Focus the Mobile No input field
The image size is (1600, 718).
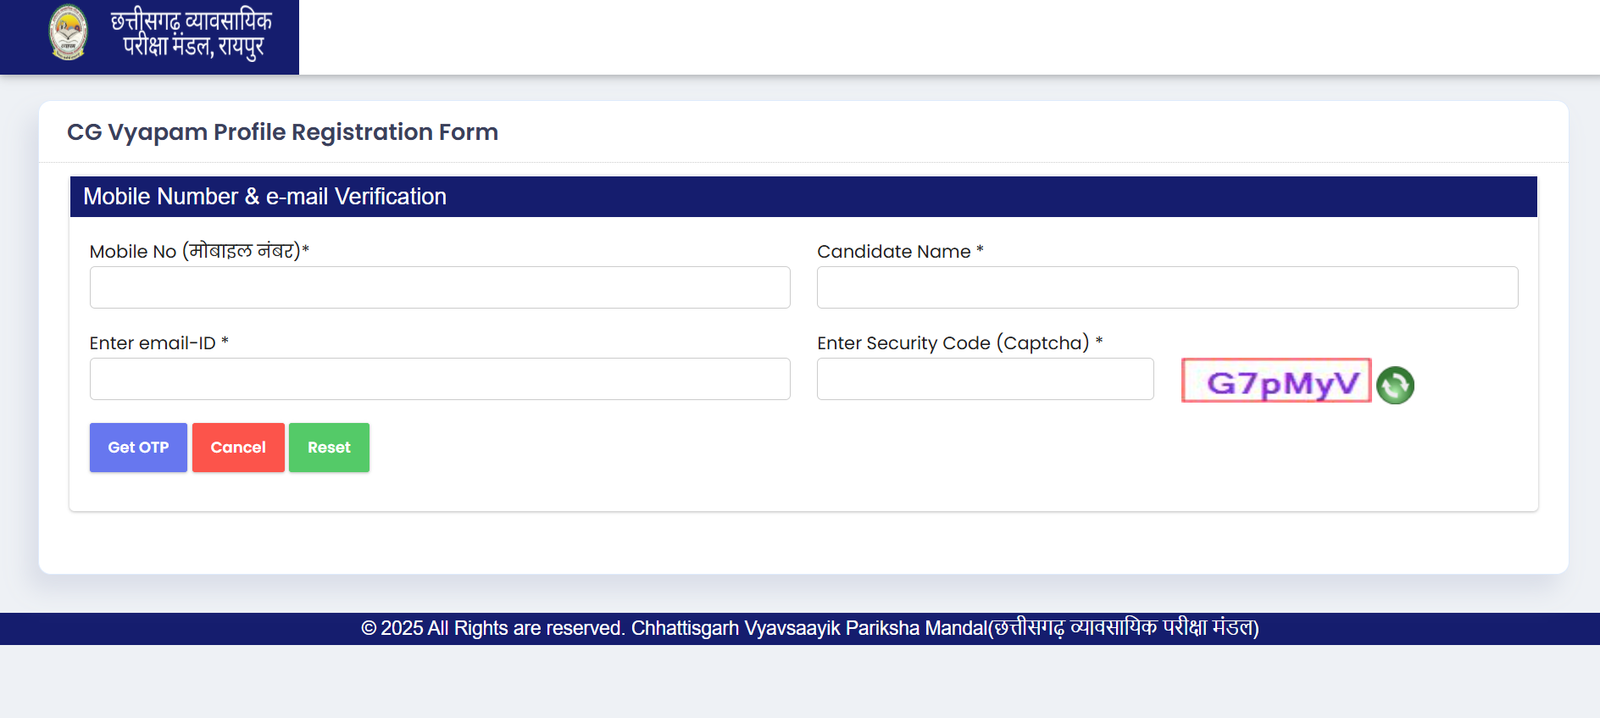point(440,288)
